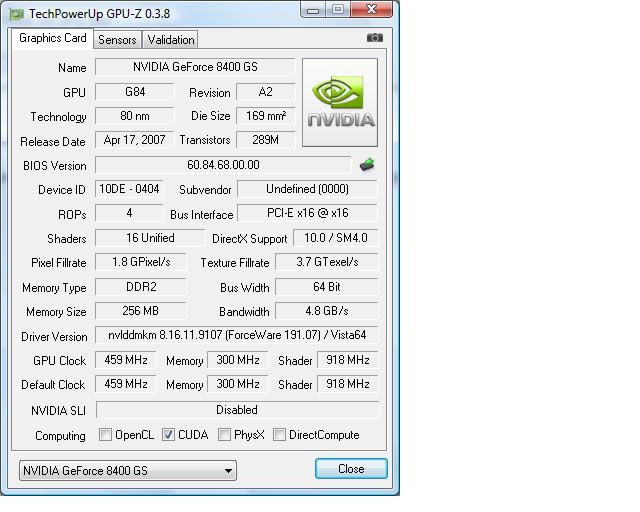The height and width of the screenshot is (512, 640).
Task: Maximize the GPU-Z window
Action: tap(338, 10)
